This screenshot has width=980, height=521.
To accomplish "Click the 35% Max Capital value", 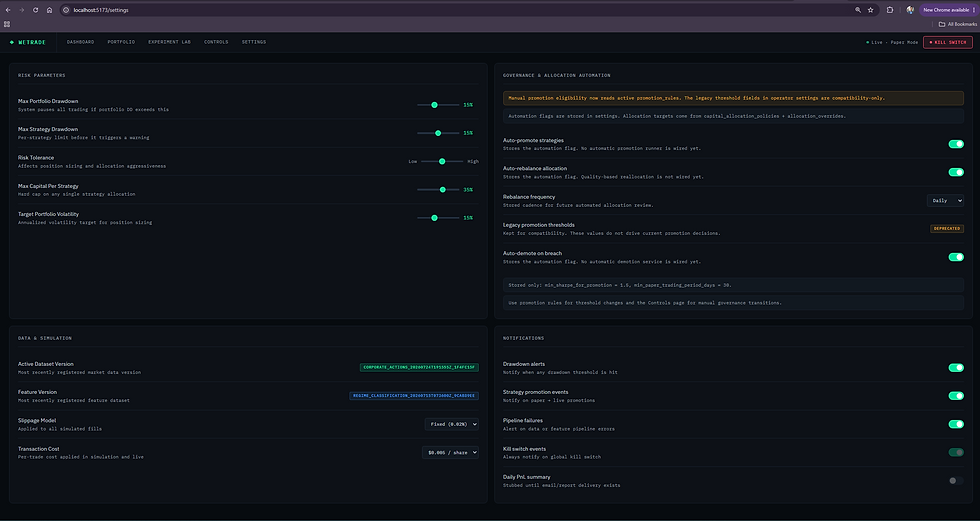I will coord(468,189).
